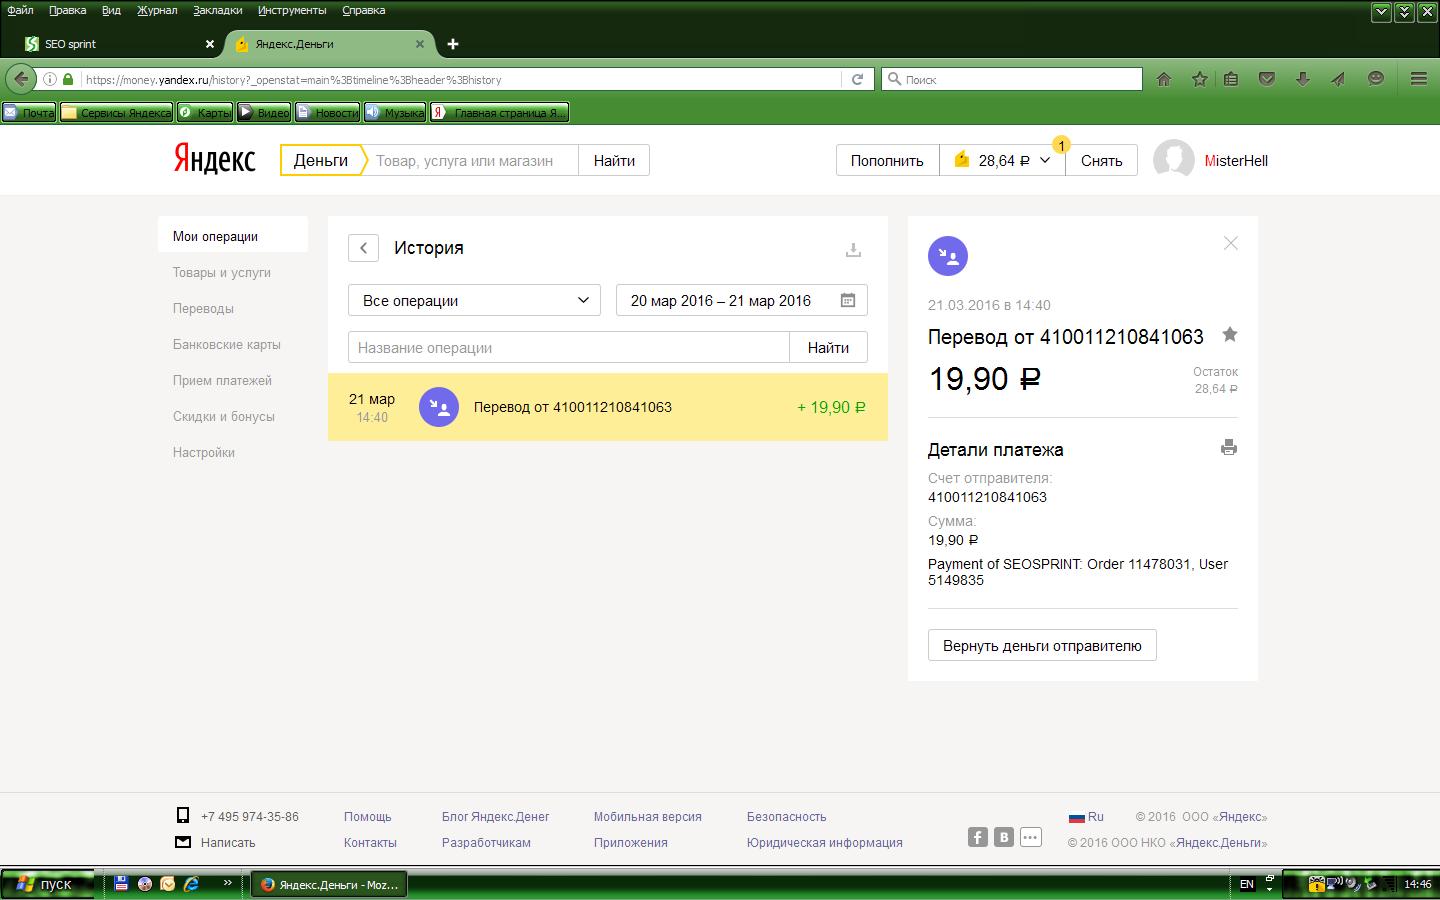Click the VK social icon in footer
Viewport: 1440px width, 900px height.
(1004, 837)
